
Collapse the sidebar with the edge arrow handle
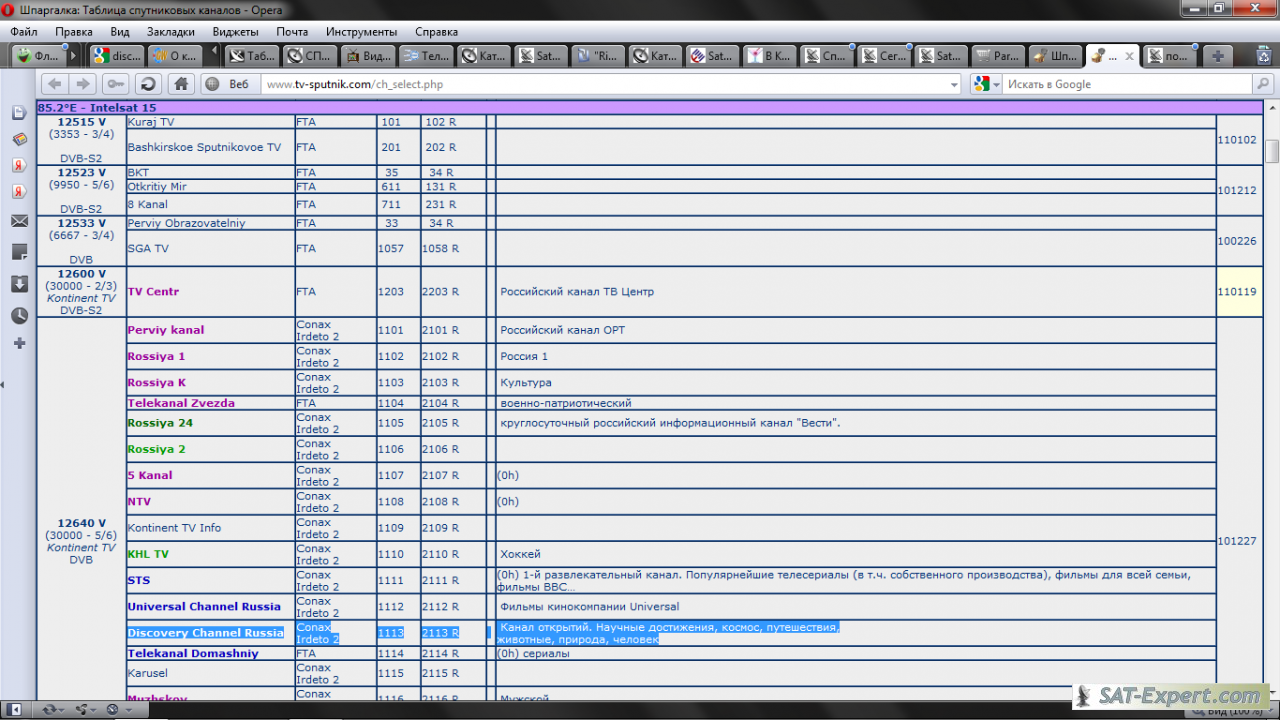coord(3,384)
